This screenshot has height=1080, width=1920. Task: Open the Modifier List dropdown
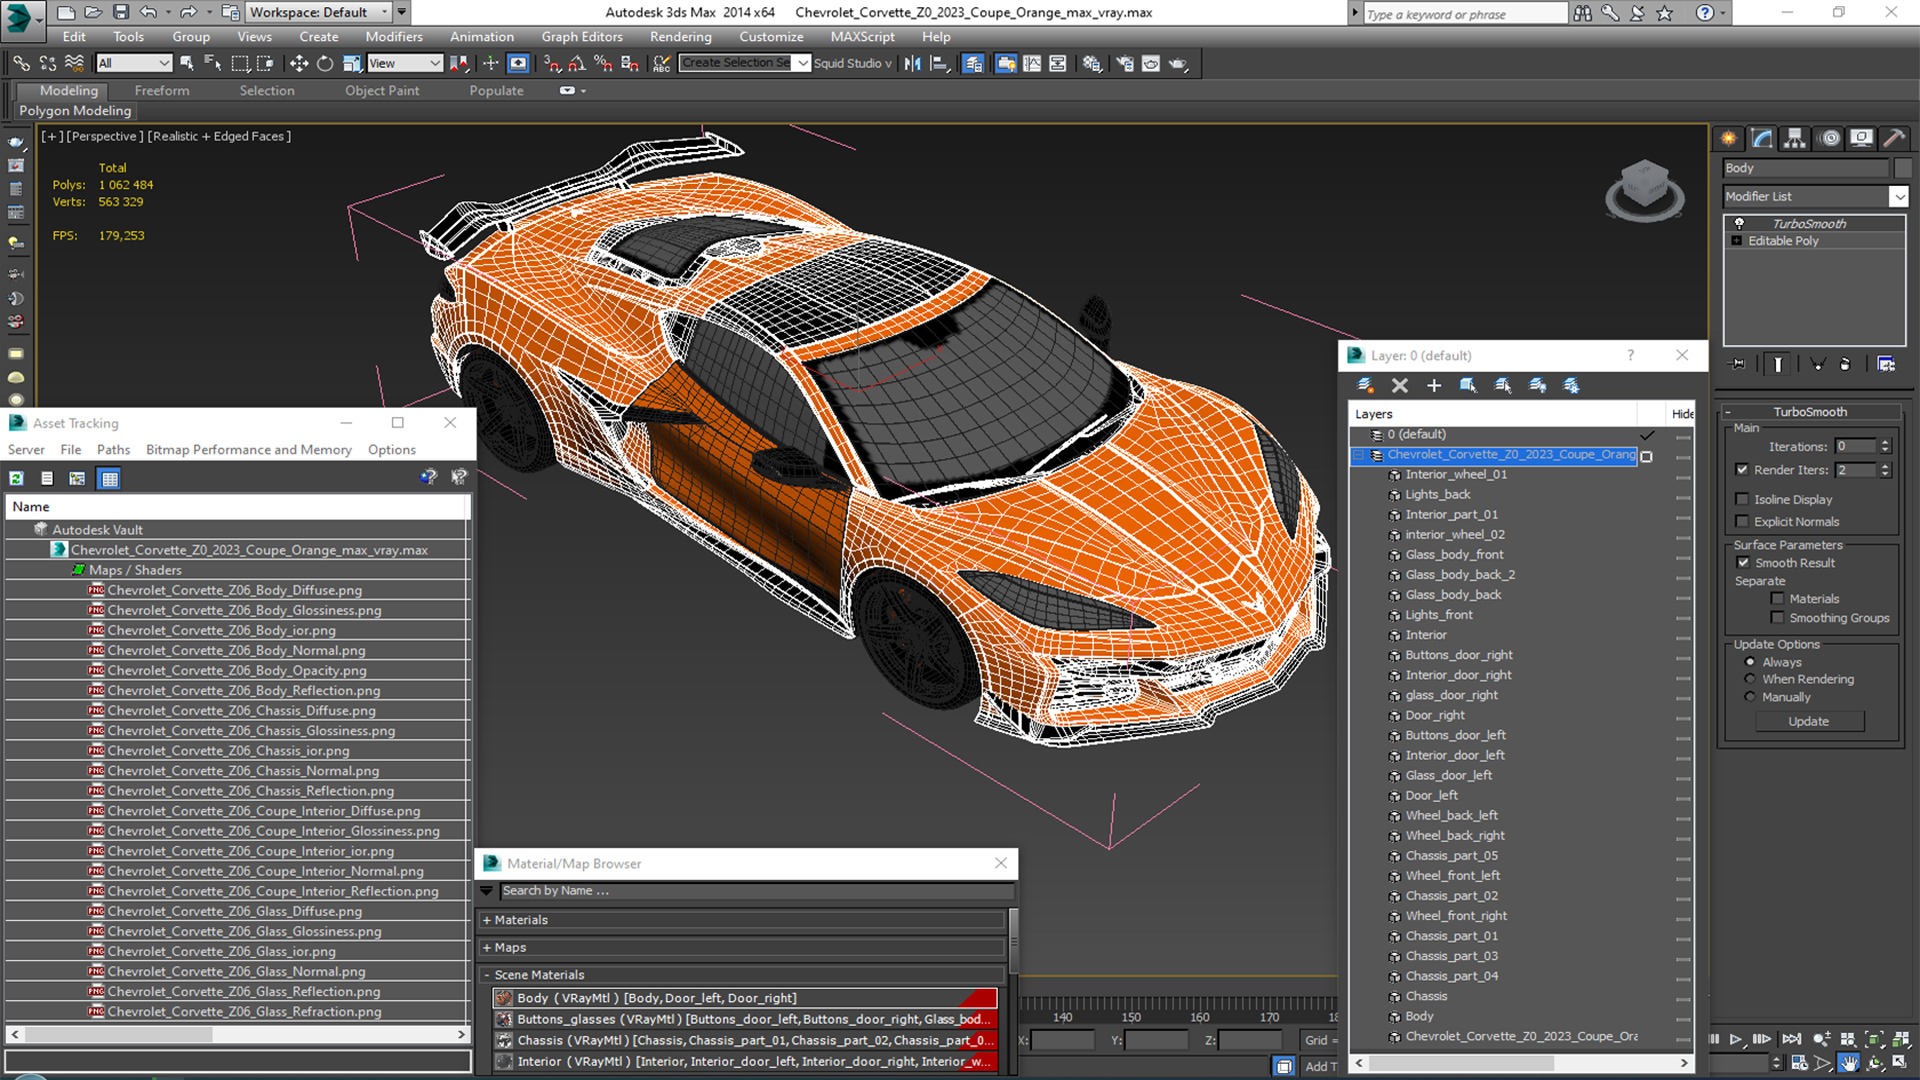tap(1898, 197)
